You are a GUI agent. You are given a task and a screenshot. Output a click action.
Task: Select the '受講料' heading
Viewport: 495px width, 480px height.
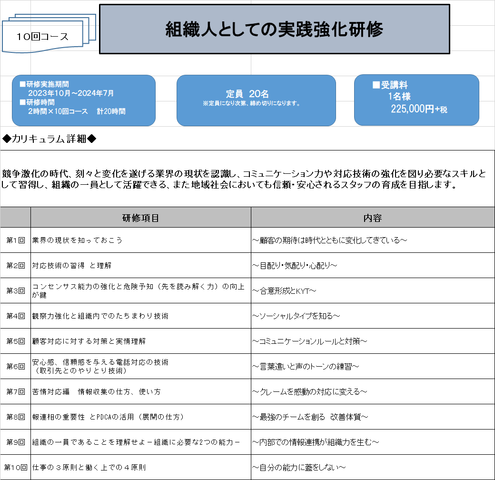click(x=390, y=85)
